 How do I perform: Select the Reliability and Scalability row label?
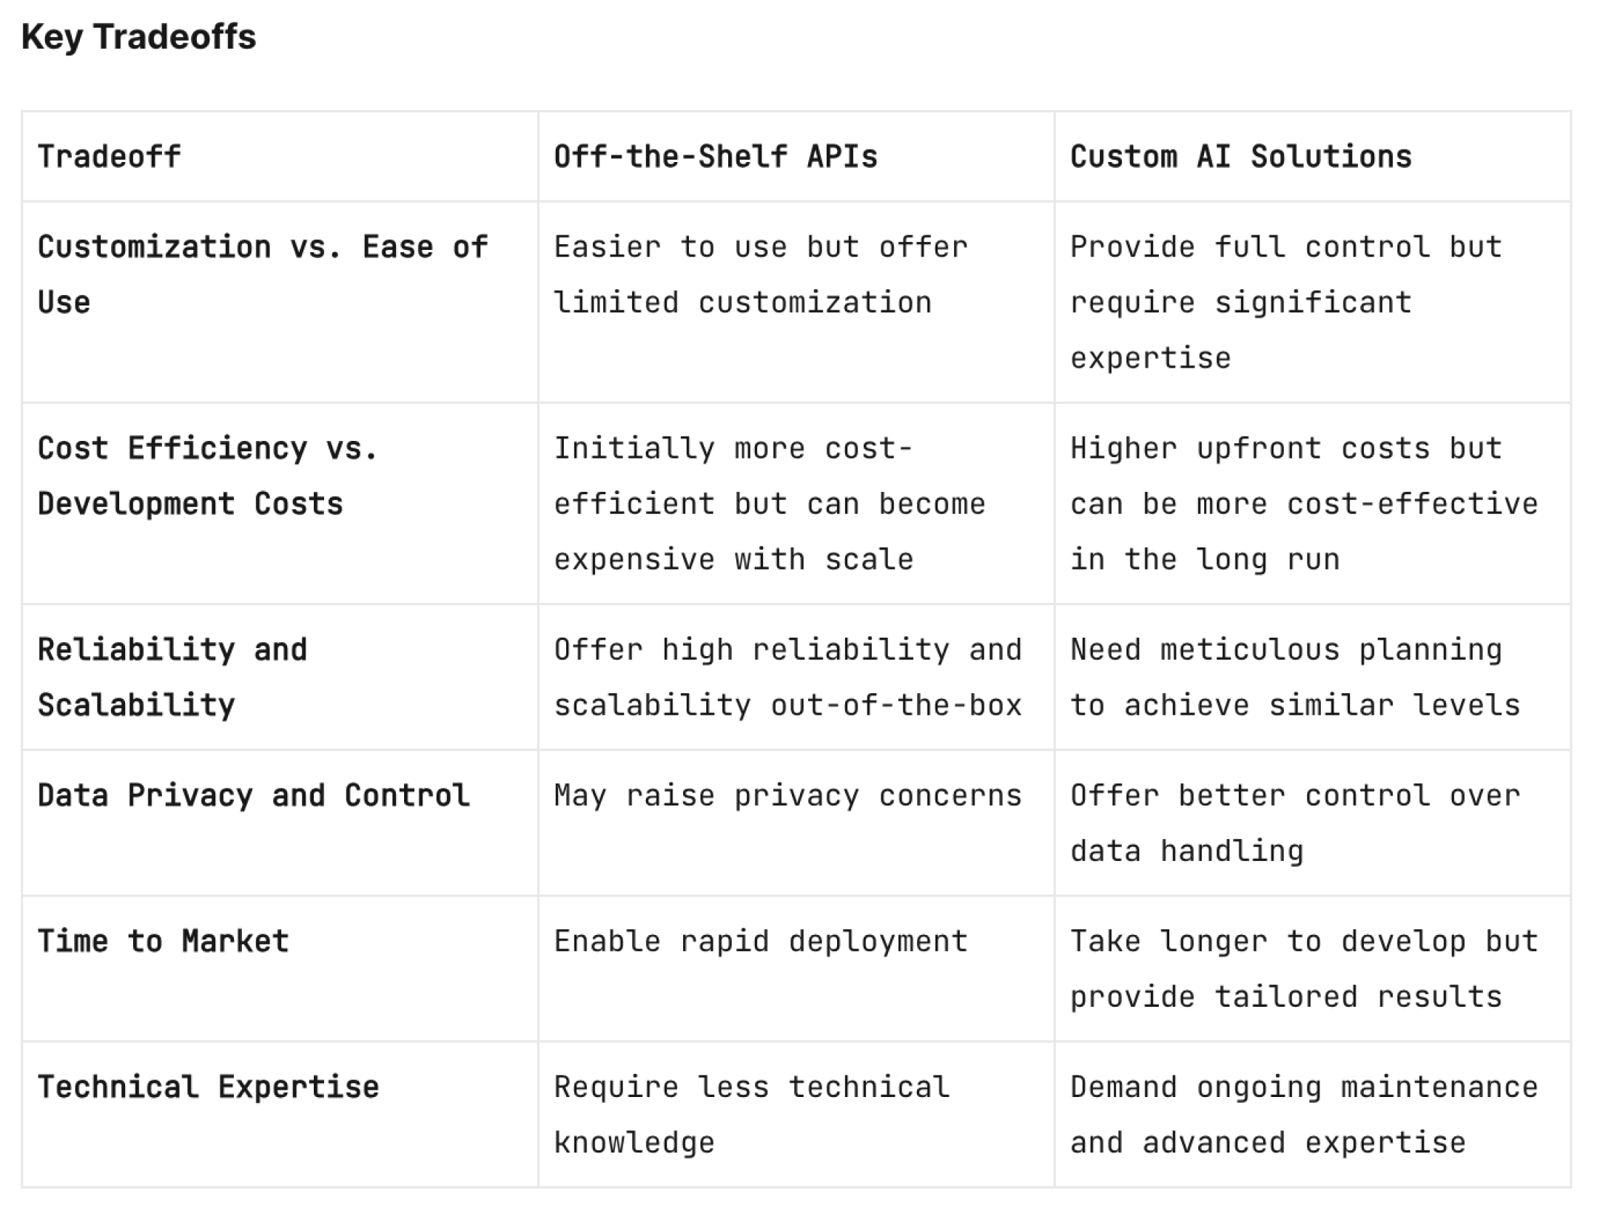pos(280,677)
